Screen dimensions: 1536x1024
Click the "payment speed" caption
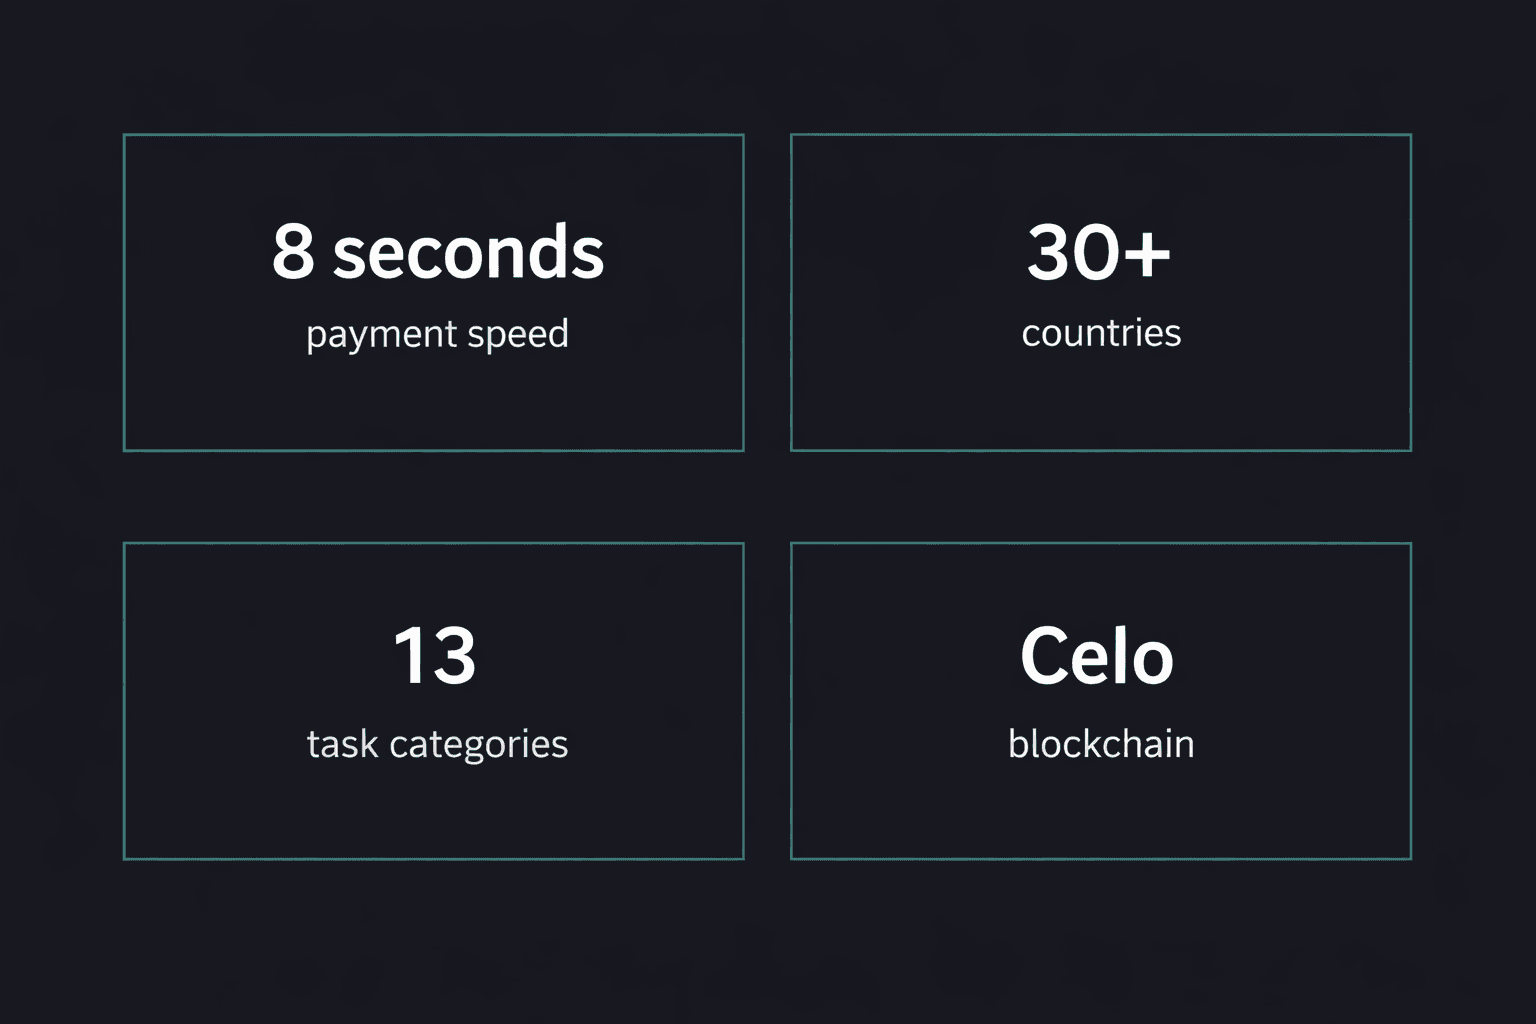point(437,334)
